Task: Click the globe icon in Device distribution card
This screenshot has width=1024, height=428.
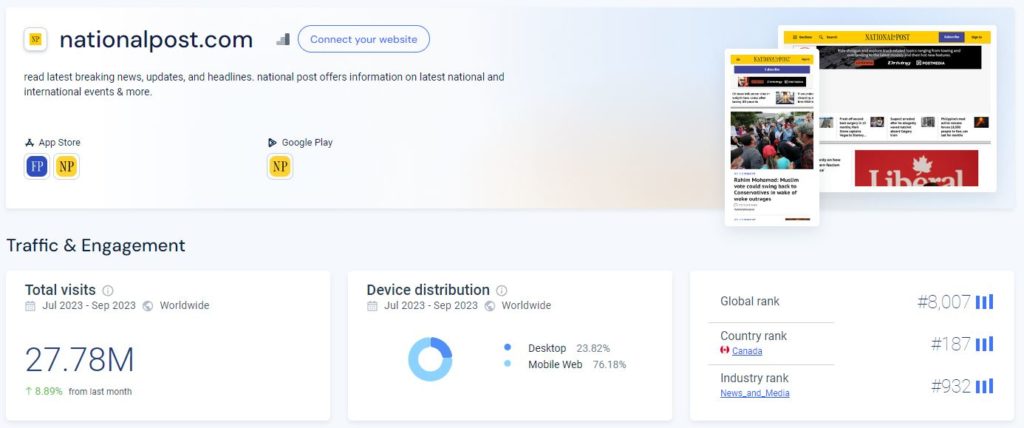Action: click(x=489, y=306)
